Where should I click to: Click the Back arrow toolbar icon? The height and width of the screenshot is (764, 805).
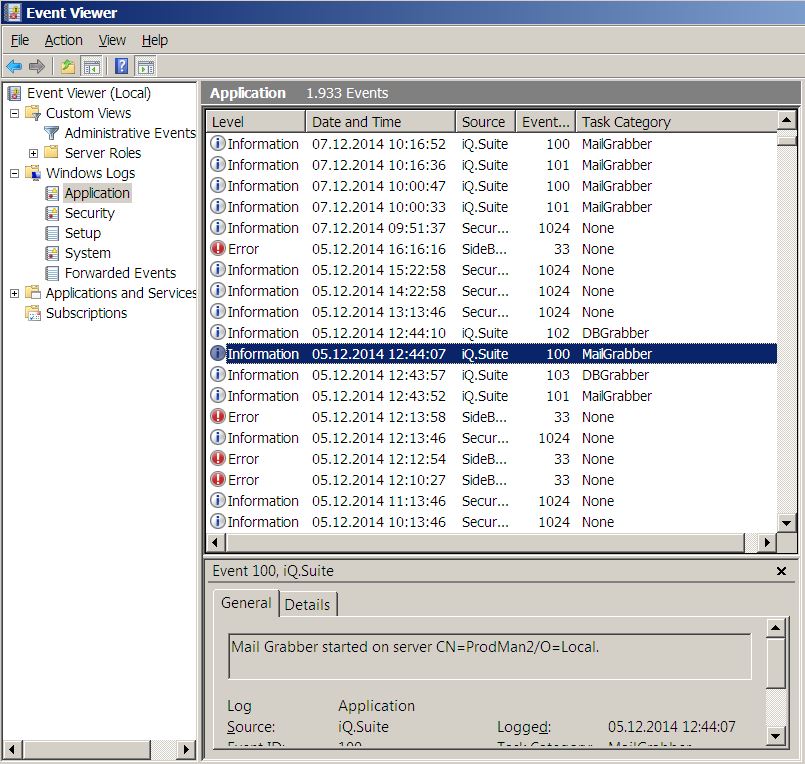(x=14, y=67)
